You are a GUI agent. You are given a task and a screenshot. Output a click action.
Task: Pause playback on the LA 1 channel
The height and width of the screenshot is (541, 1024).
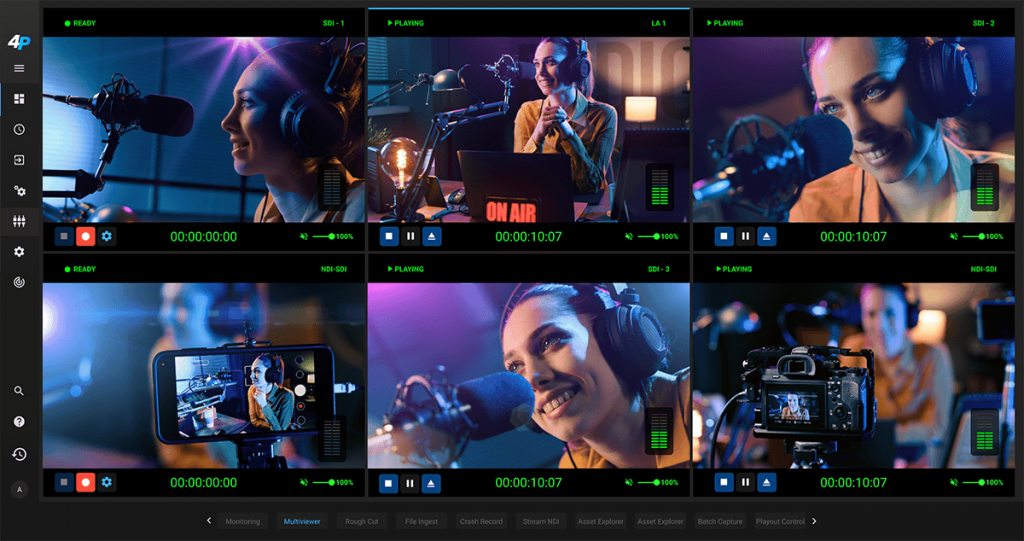click(x=410, y=237)
